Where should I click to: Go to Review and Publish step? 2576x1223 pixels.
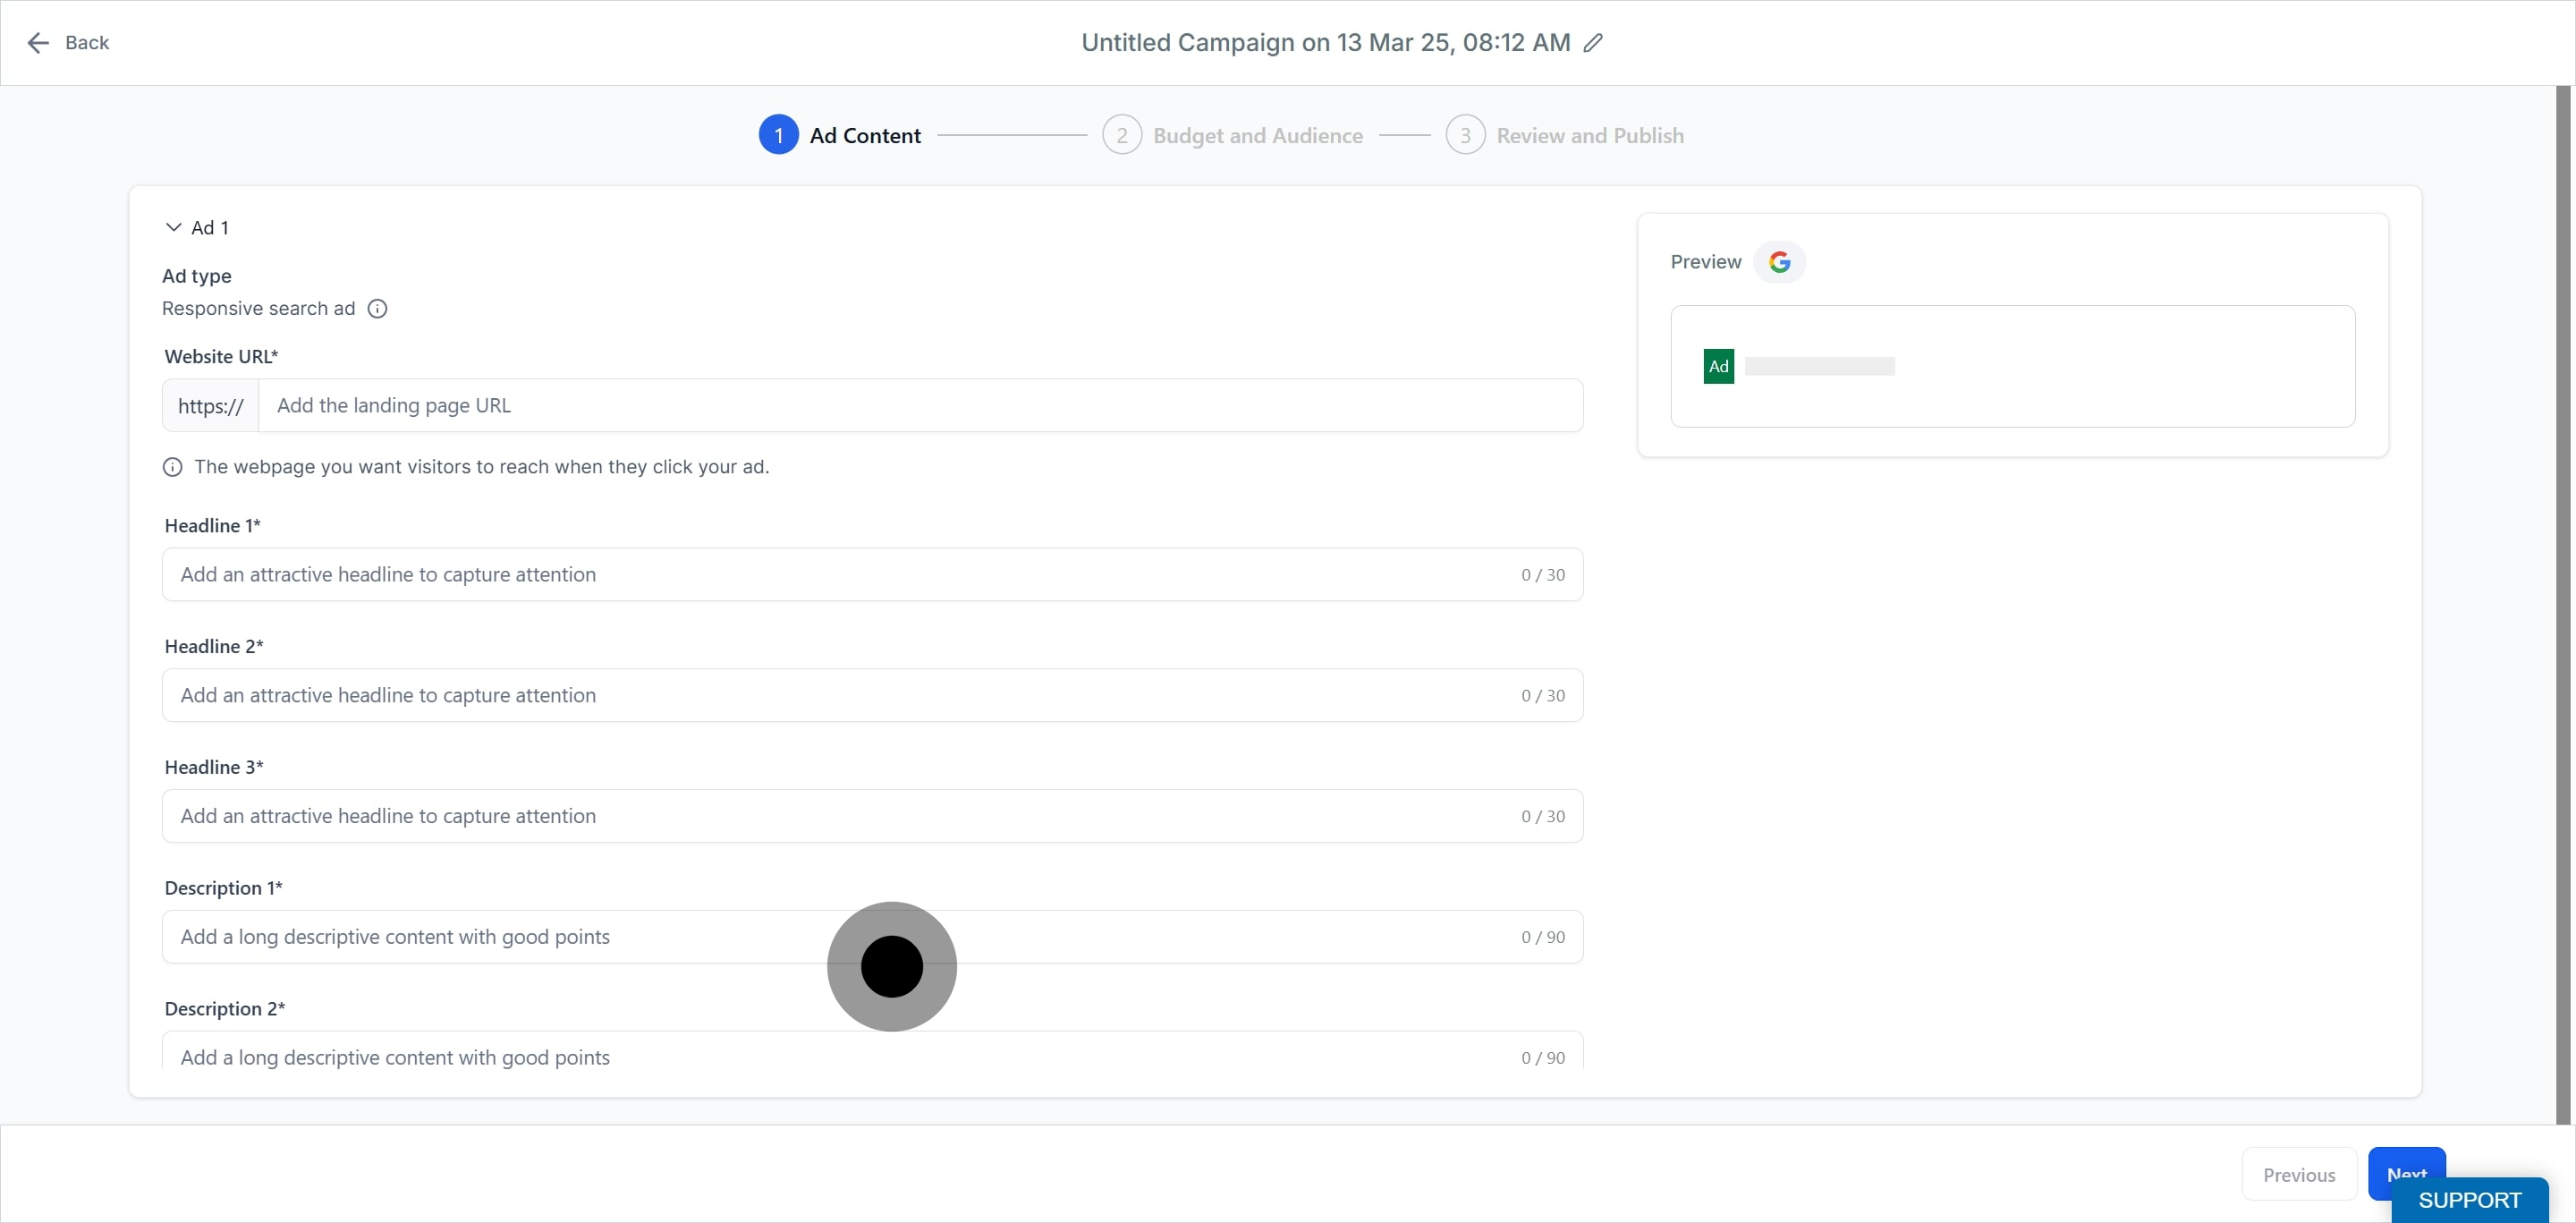[1590, 136]
